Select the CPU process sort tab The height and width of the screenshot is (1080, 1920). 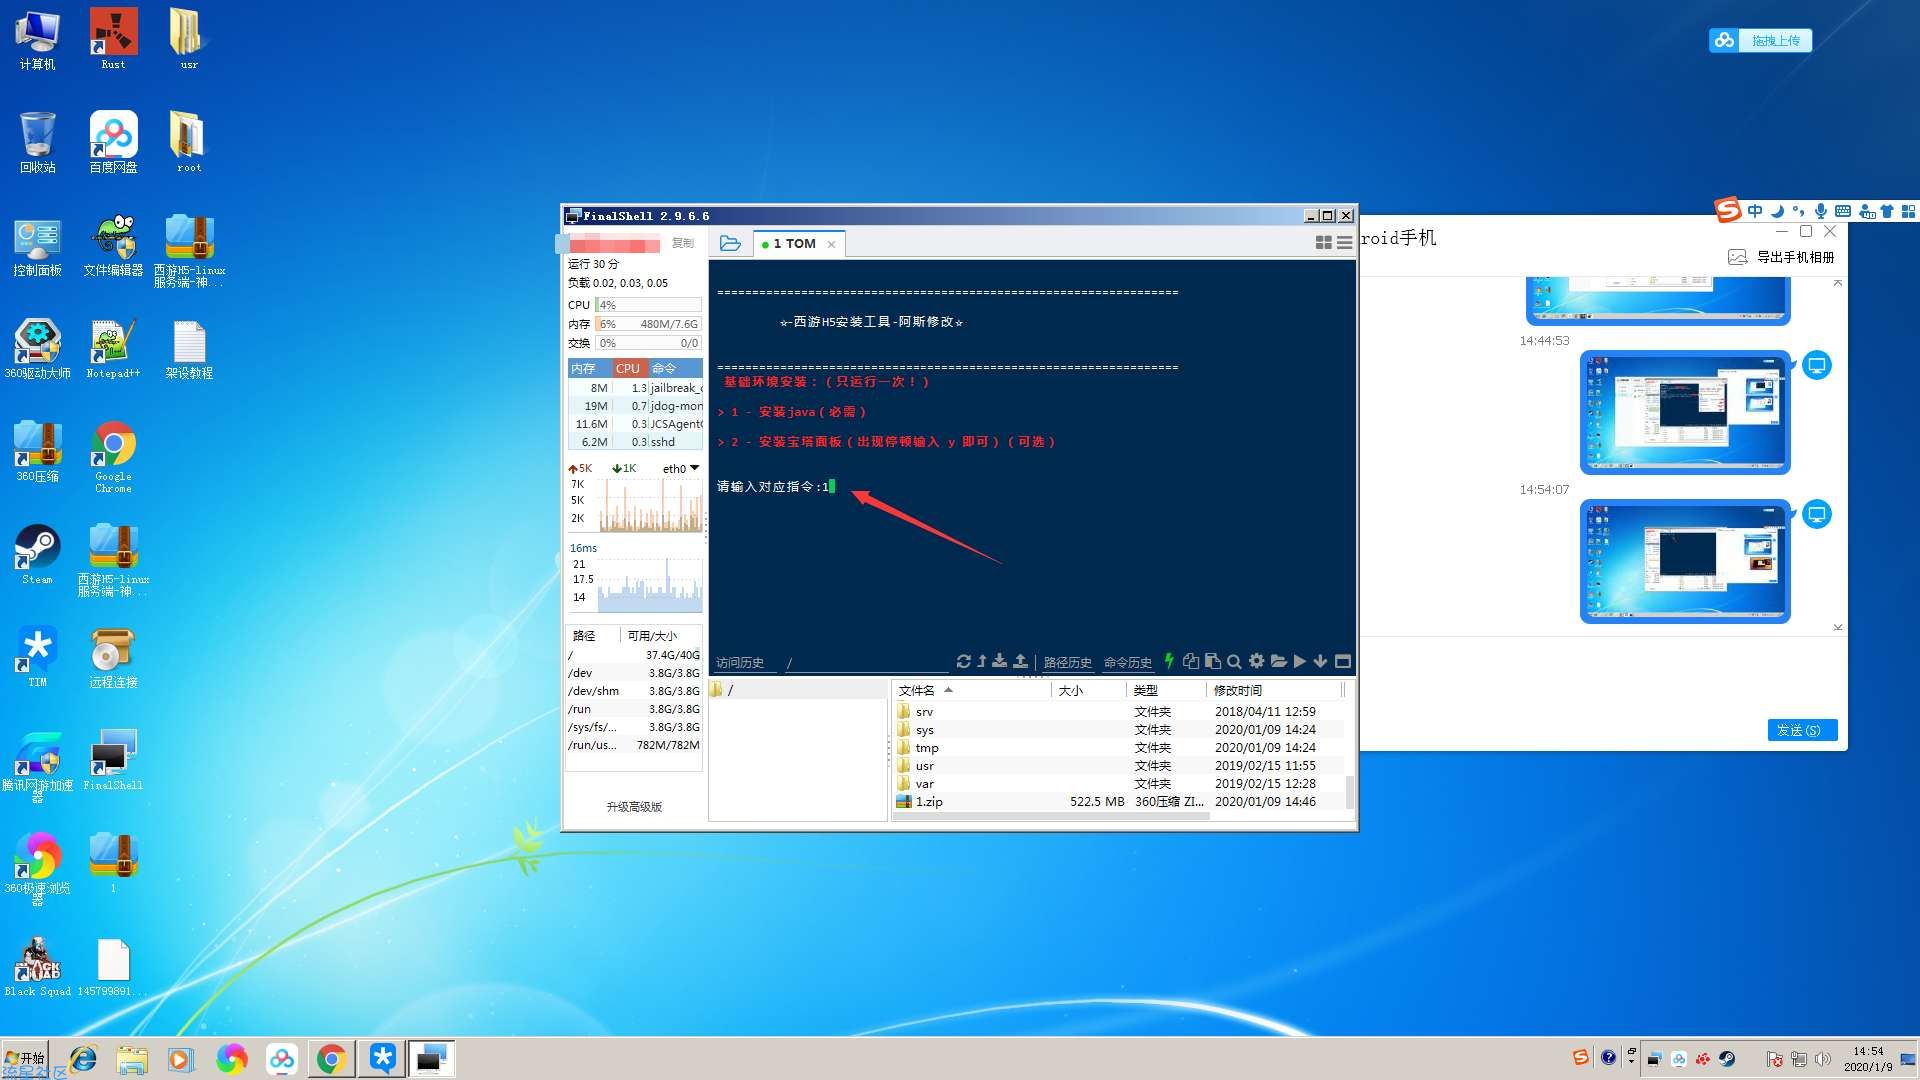coord(628,368)
